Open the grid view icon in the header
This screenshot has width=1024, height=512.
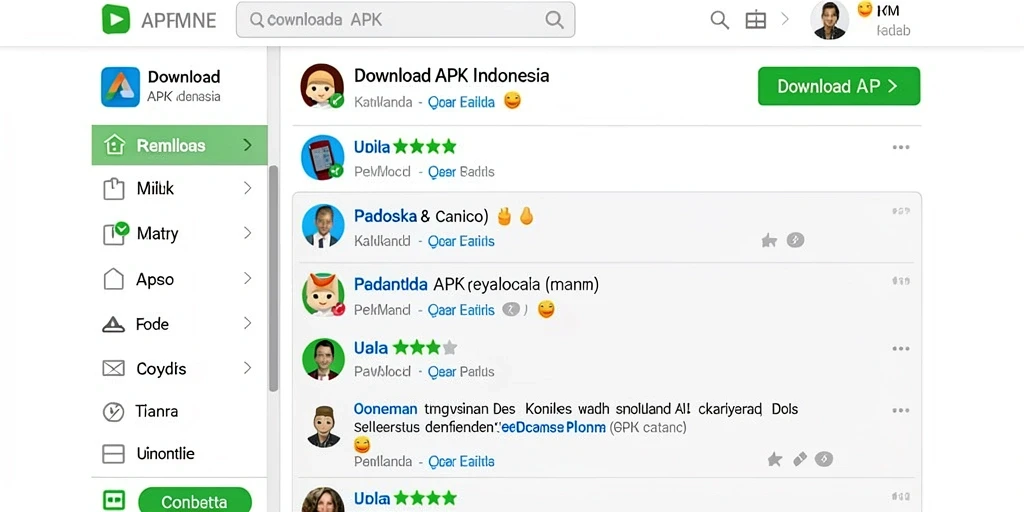pyautogui.click(x=756, y=20)
